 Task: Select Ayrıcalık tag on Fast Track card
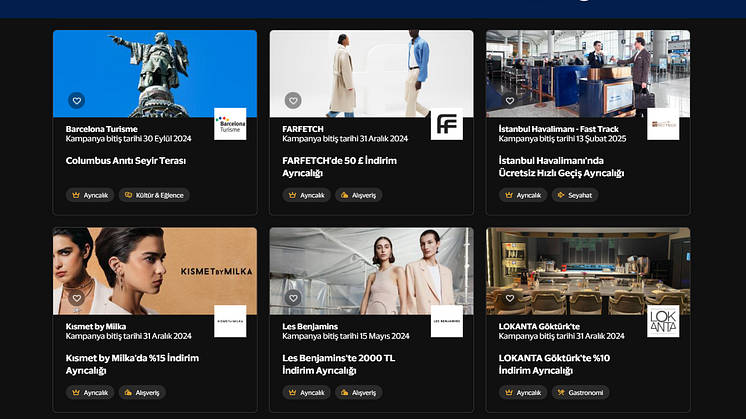(523, 195)
